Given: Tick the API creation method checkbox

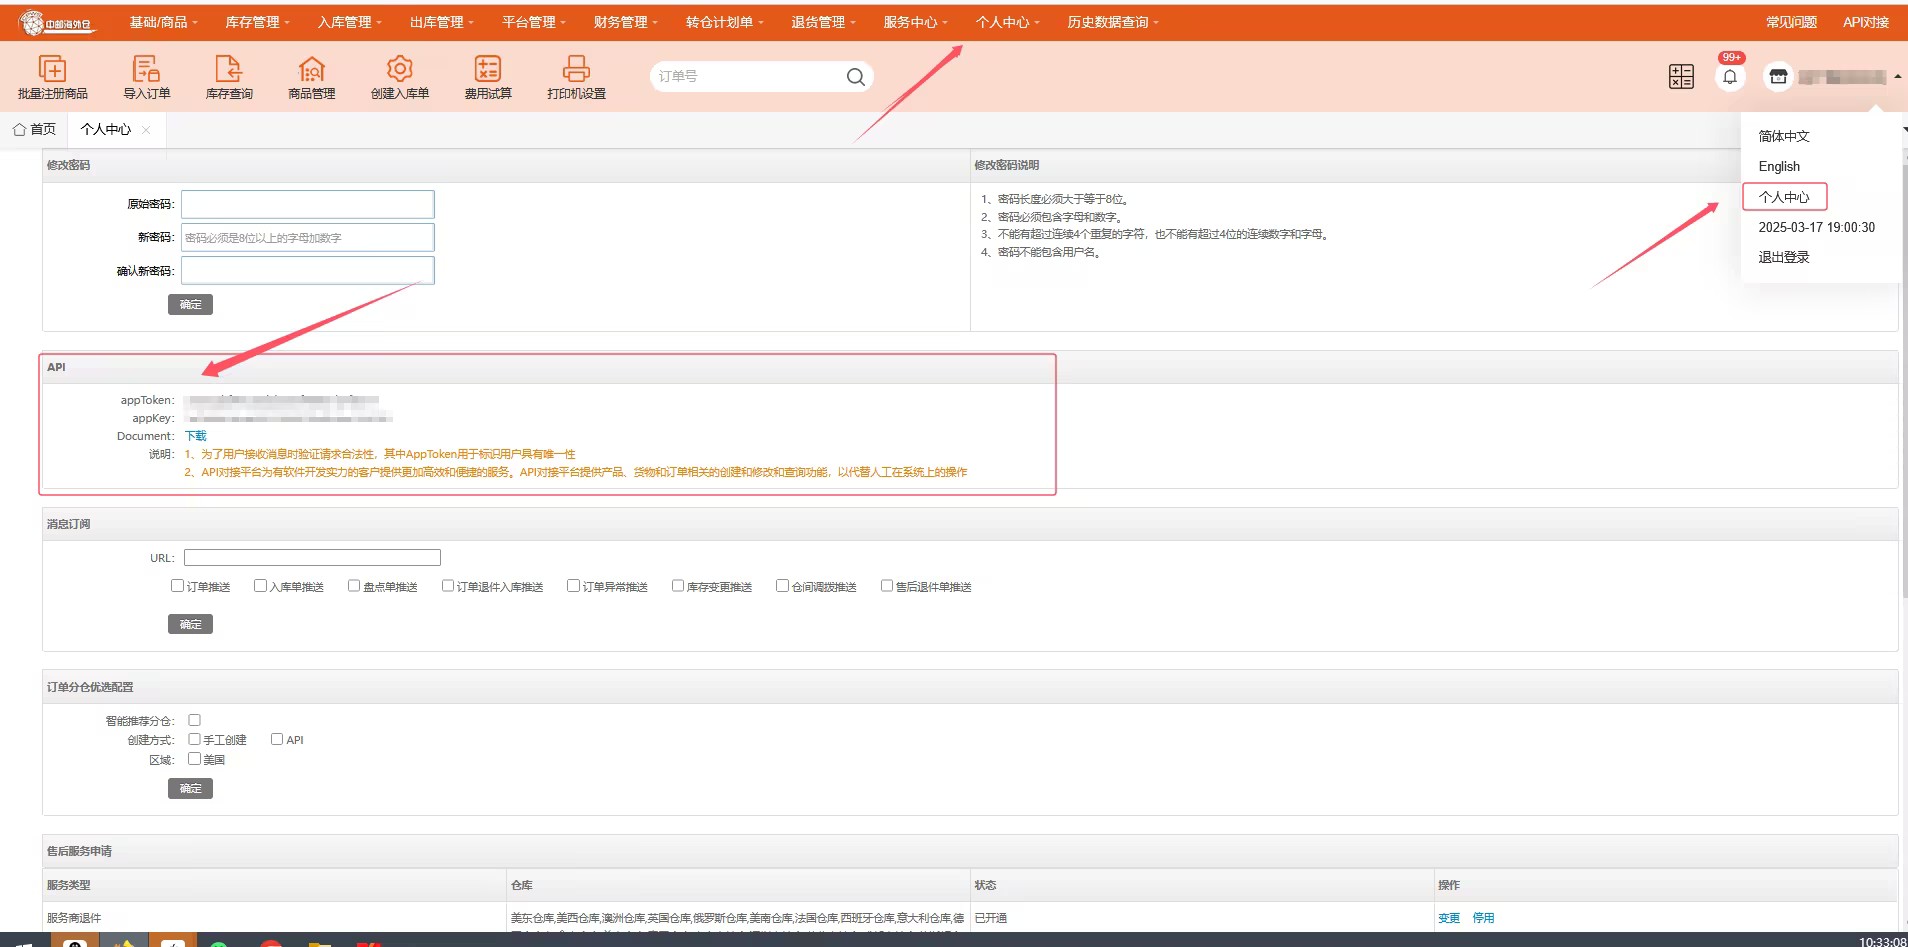Looking at the screenshot, I should coord(277,739).
